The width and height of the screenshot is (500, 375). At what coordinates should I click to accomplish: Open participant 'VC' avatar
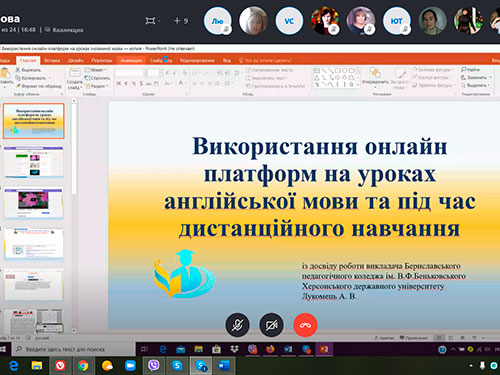pos(289,21)
